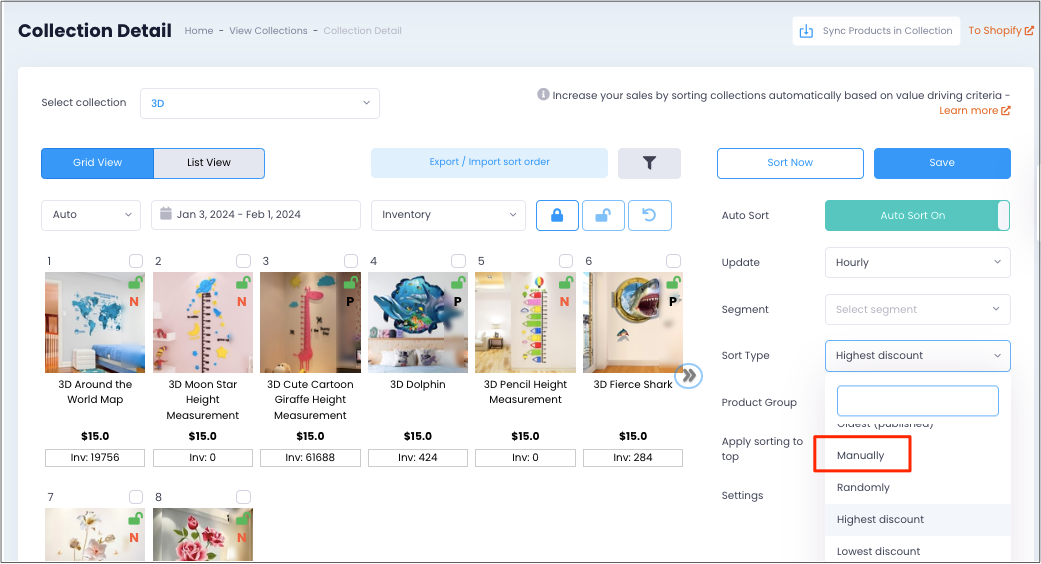Click the N badge on 3D Pencil Height
1041x564 pixels.
pyautogui.click(x=564, y=302)
